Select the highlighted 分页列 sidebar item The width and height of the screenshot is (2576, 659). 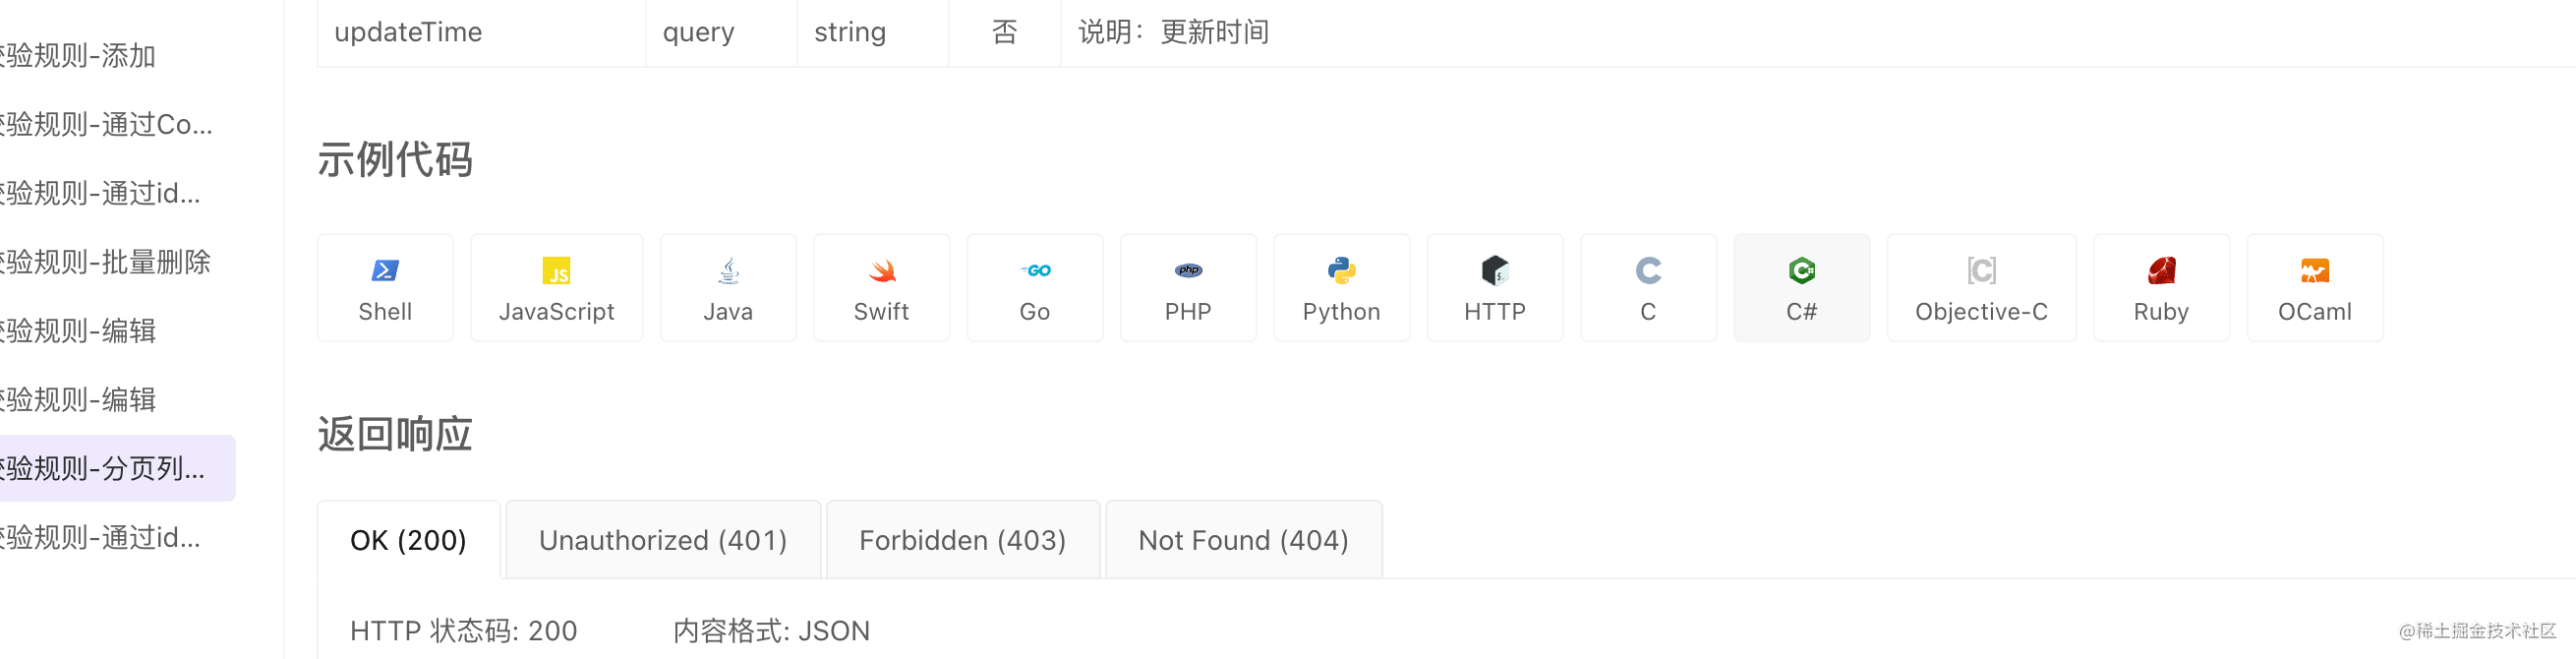click(105, 468)
